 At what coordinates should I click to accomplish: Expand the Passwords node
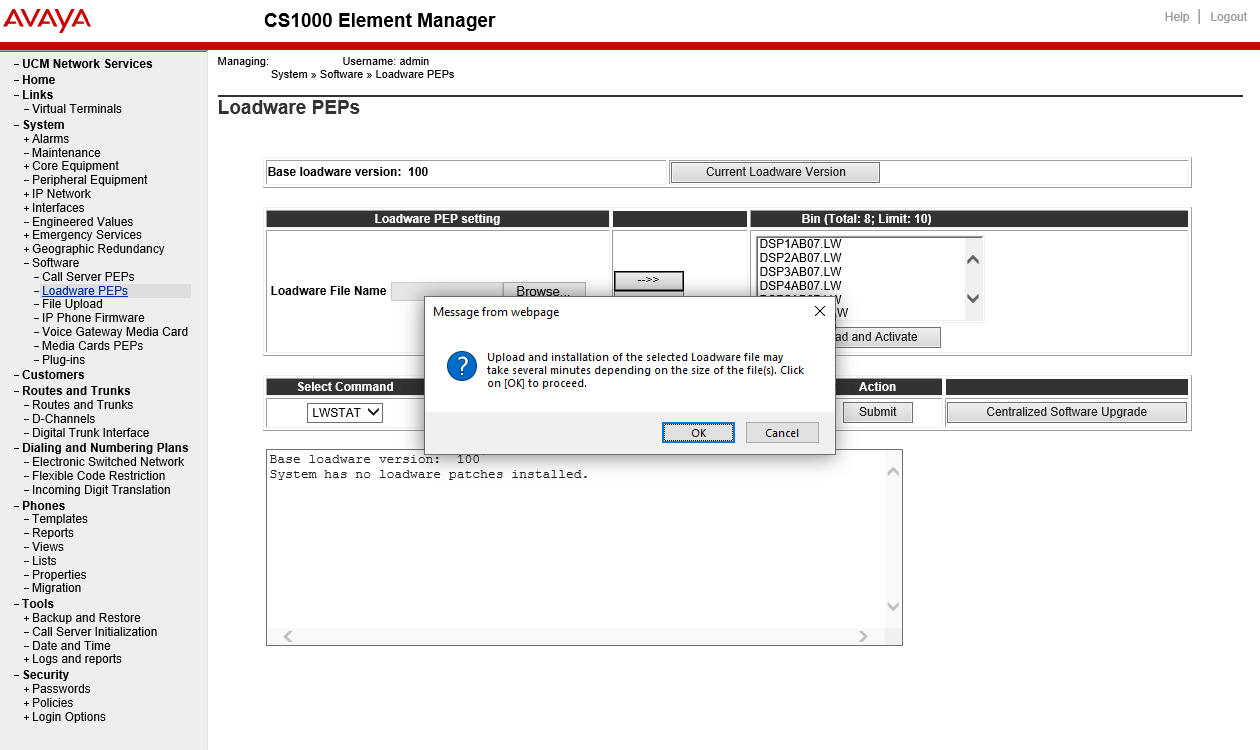[x=27, y=690]
